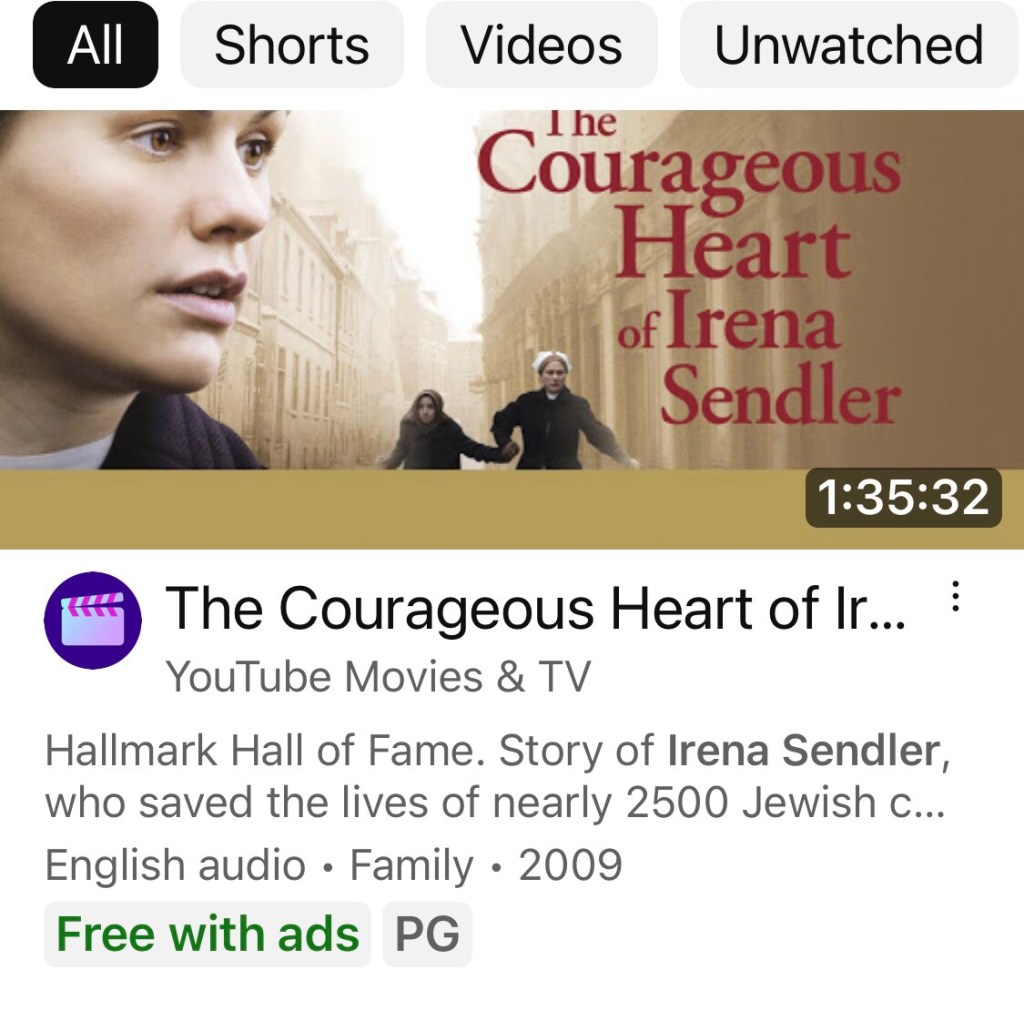The image size is (1024, 1010).
Task: Tap the 1:35:32 duration badge
Action: point(903,497)
